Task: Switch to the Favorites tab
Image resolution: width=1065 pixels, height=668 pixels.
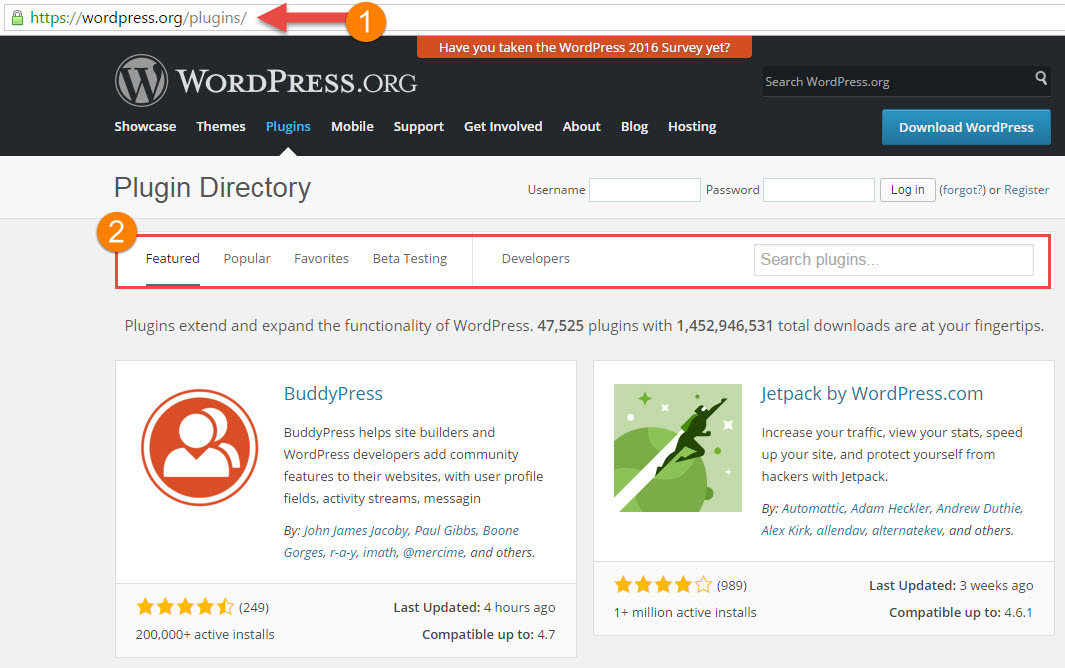Action: click(x=321, y=258)
